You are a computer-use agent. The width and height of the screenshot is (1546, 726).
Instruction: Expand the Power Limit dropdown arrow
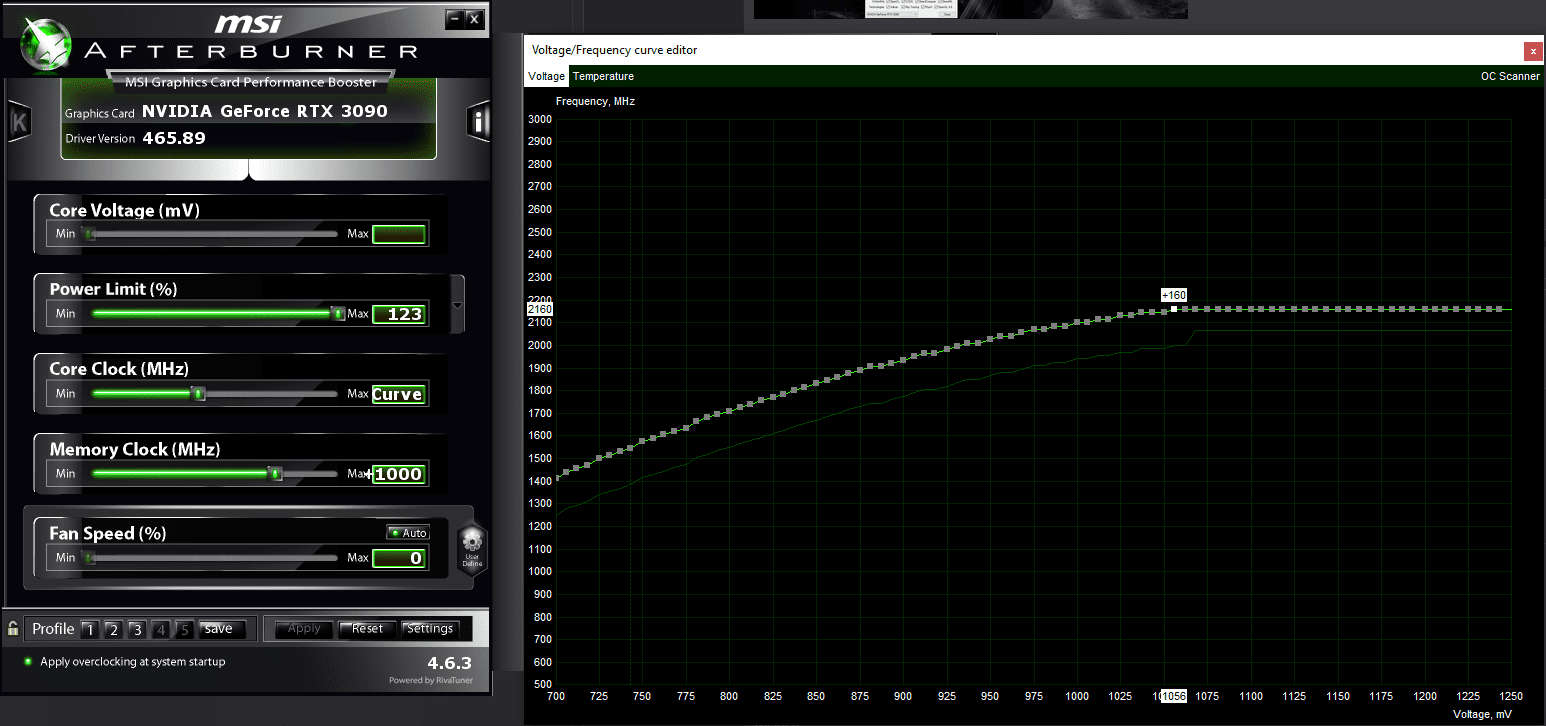pyautogui.click(x=458, y=305)
